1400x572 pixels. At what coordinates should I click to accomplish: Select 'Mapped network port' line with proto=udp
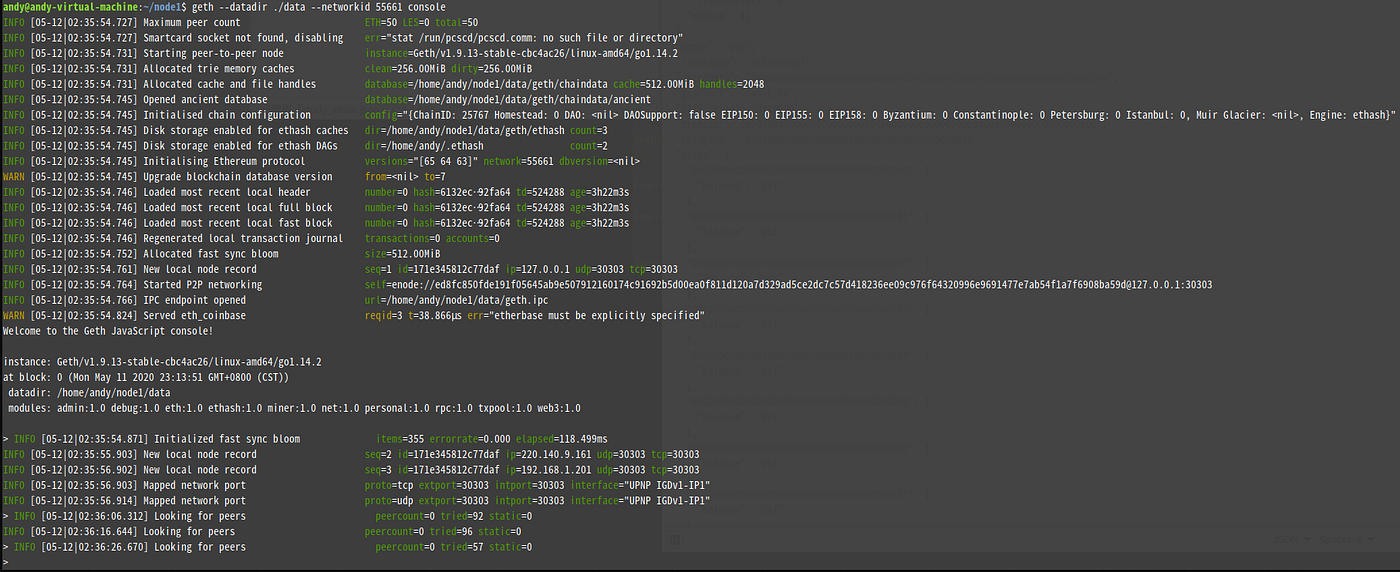point(356,501)
